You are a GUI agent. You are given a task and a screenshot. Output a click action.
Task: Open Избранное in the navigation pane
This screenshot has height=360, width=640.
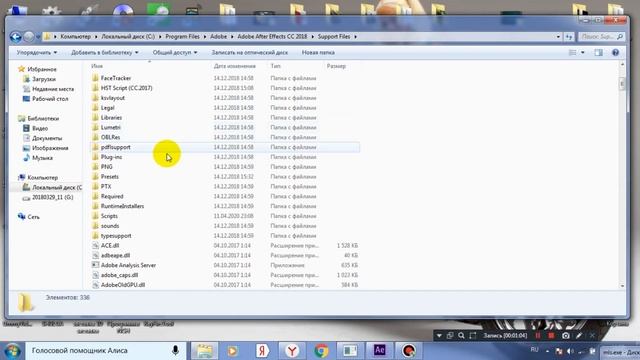point(42,69)
